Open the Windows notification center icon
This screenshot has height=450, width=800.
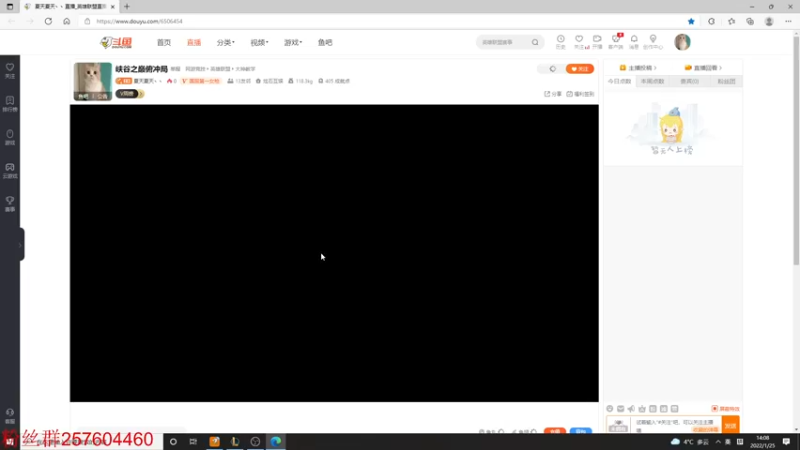pos(786,441)
